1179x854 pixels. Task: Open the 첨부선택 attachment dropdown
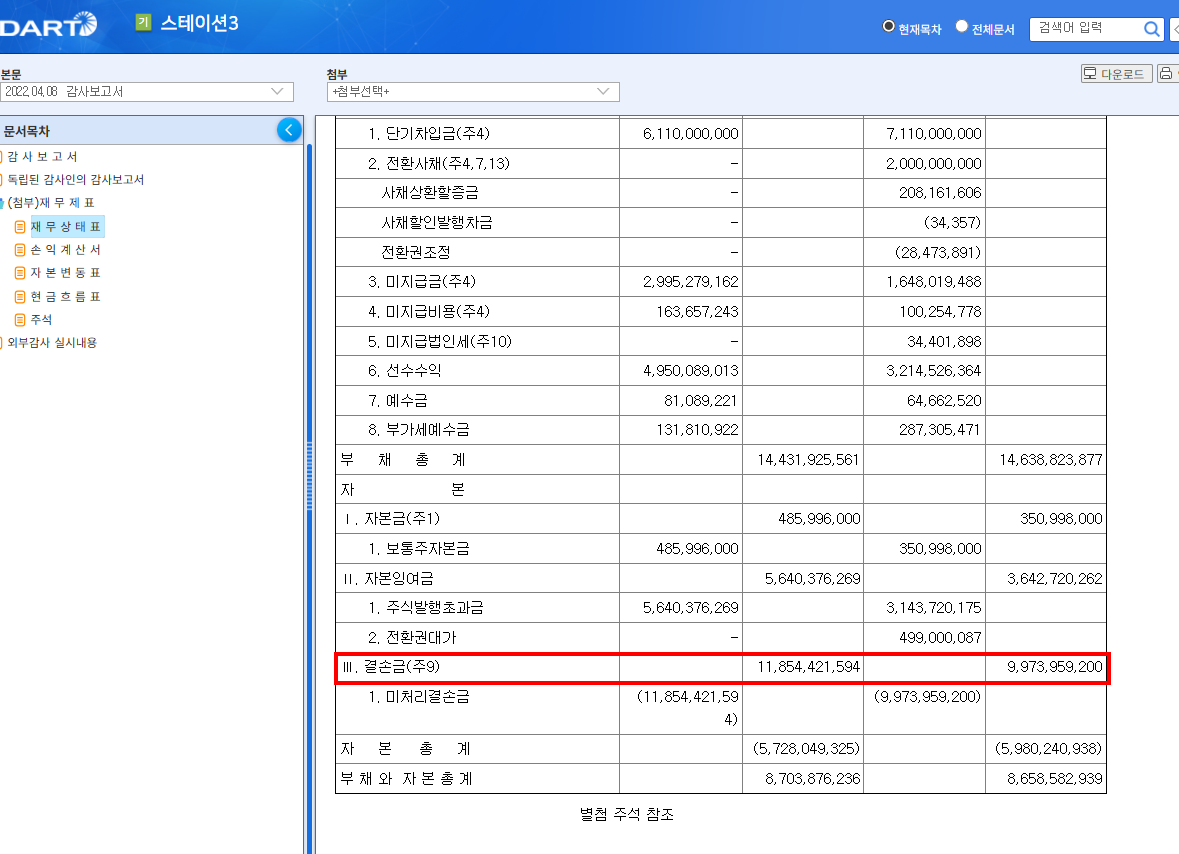pyautogui.click(x=473, y=92)
